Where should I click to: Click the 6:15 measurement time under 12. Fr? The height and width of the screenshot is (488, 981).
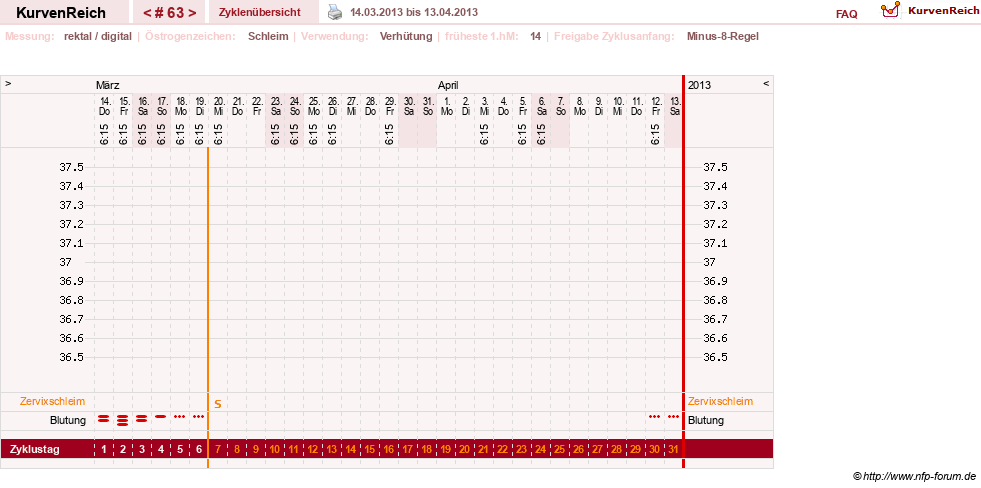[x=656, y=134]
